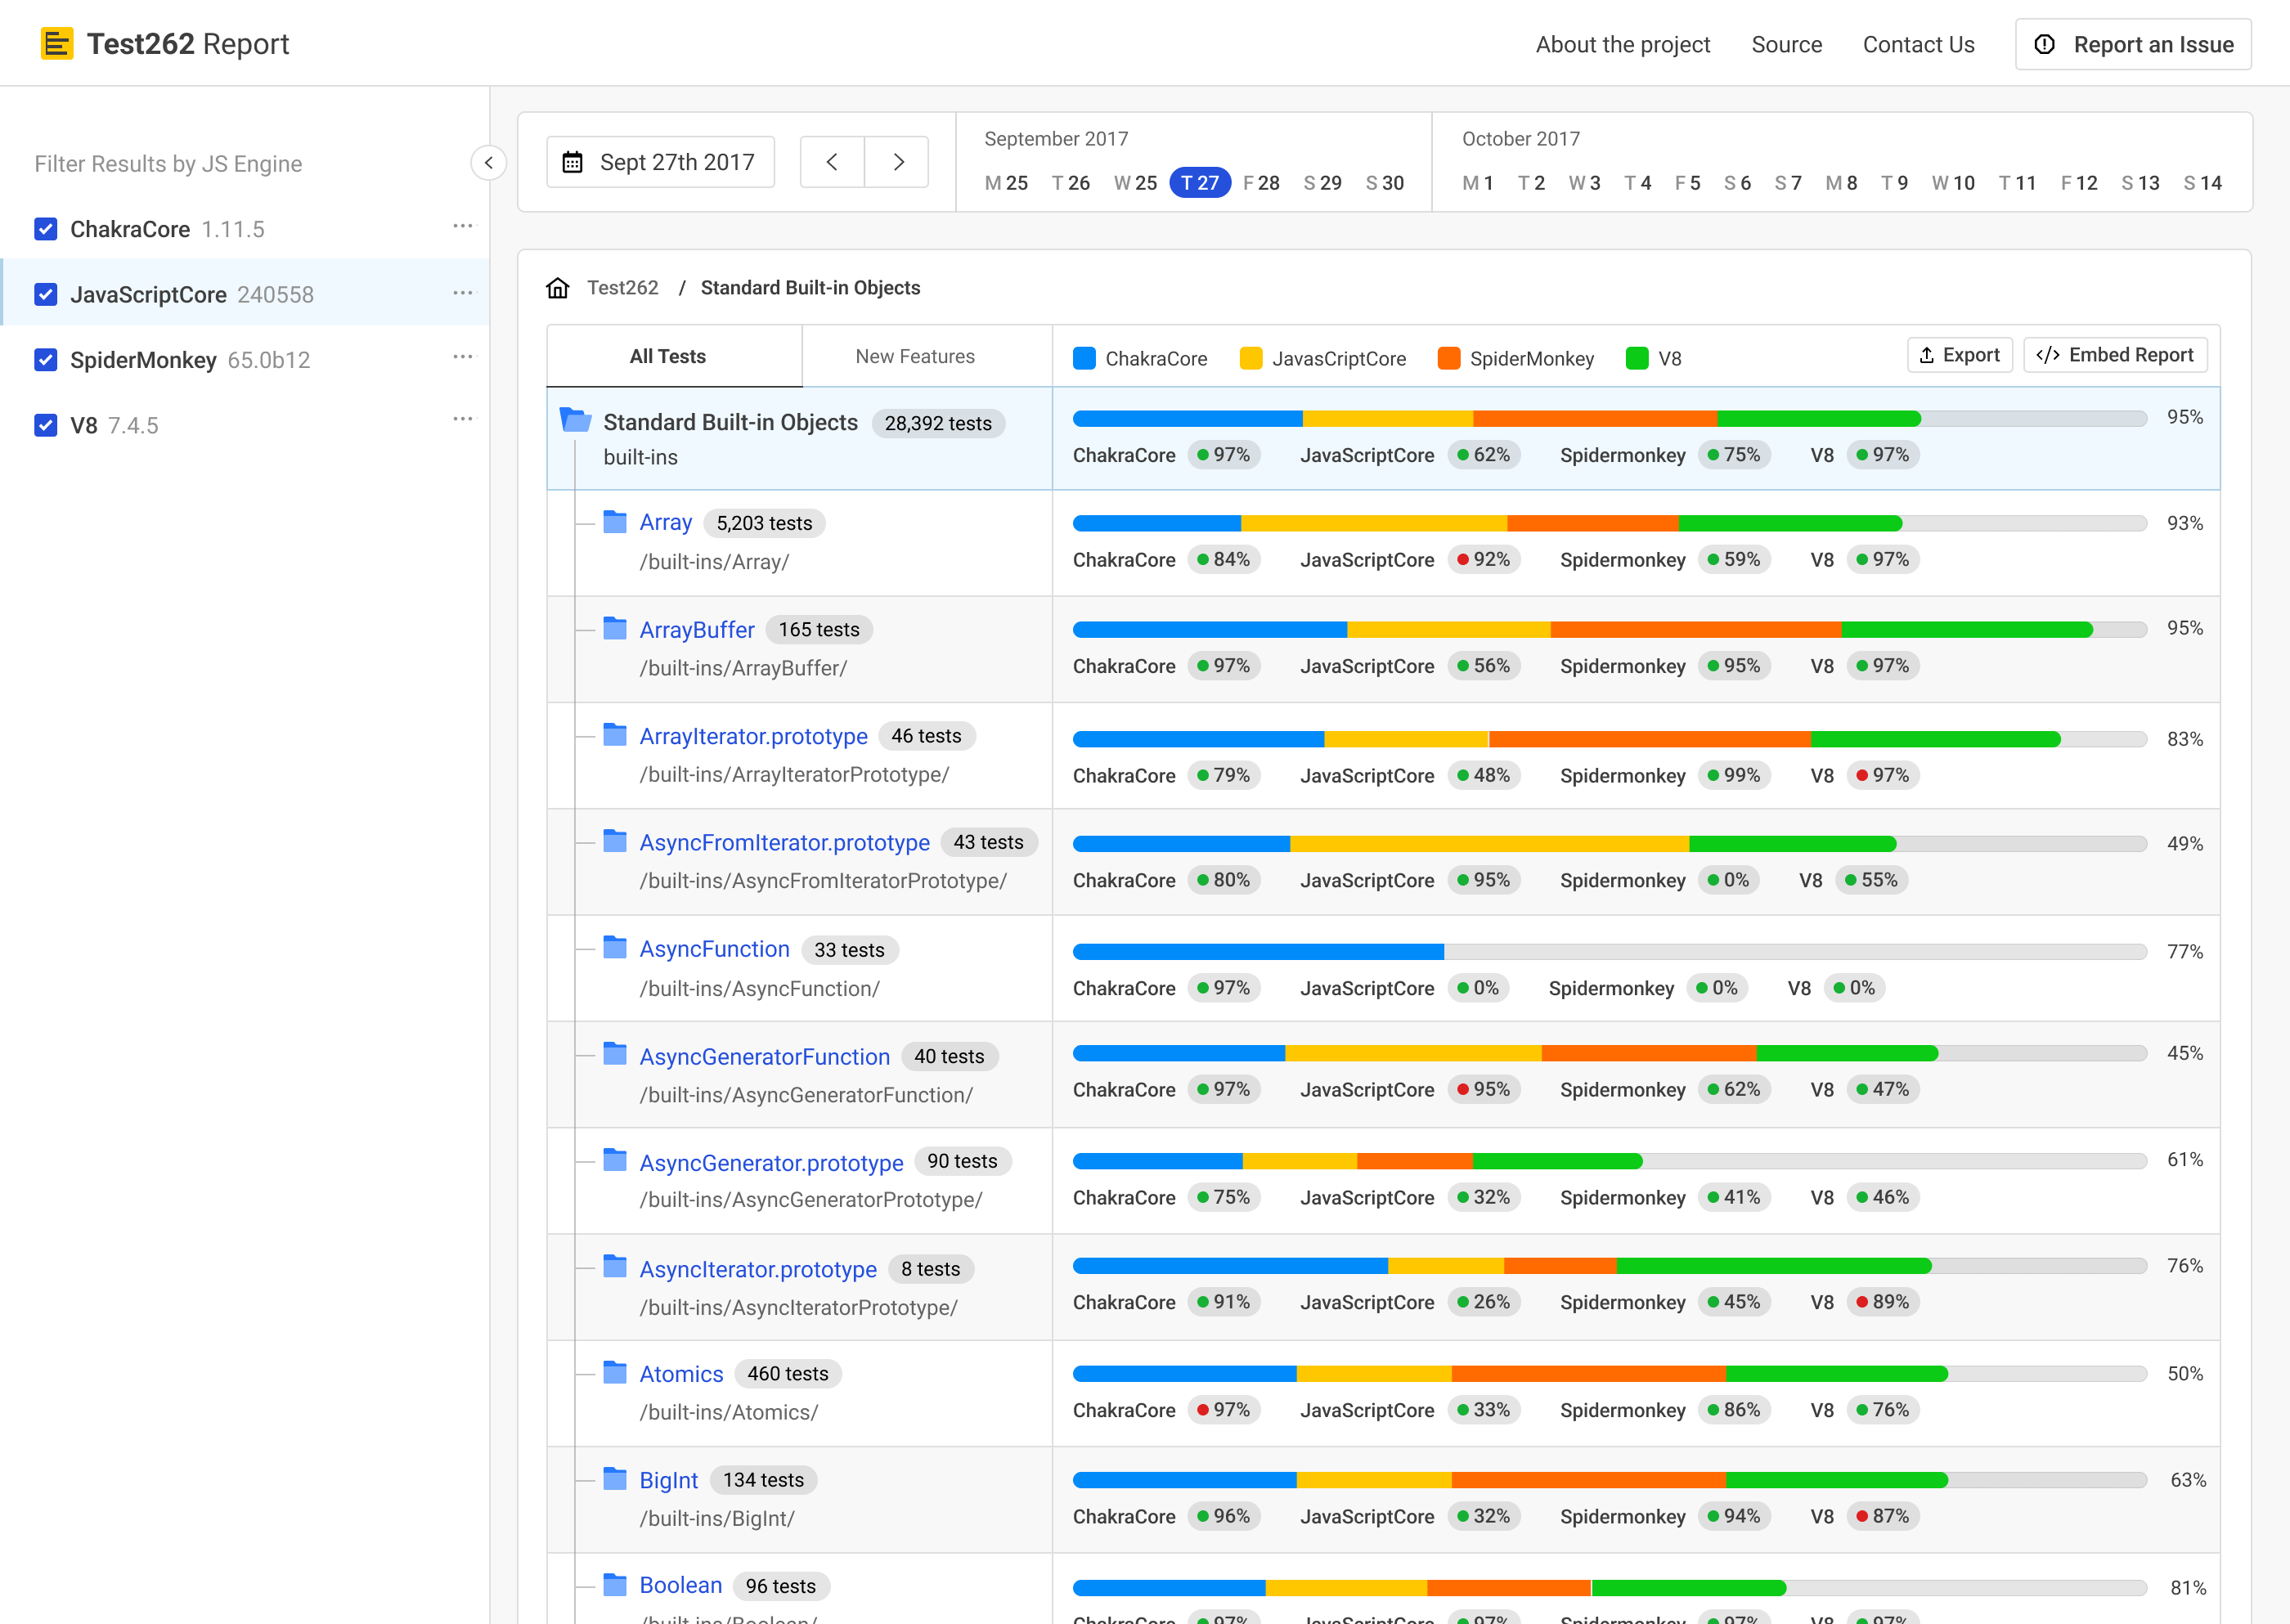Open About the project page
Viewport: 2290px width, 1624px height.
point(1622,45)
